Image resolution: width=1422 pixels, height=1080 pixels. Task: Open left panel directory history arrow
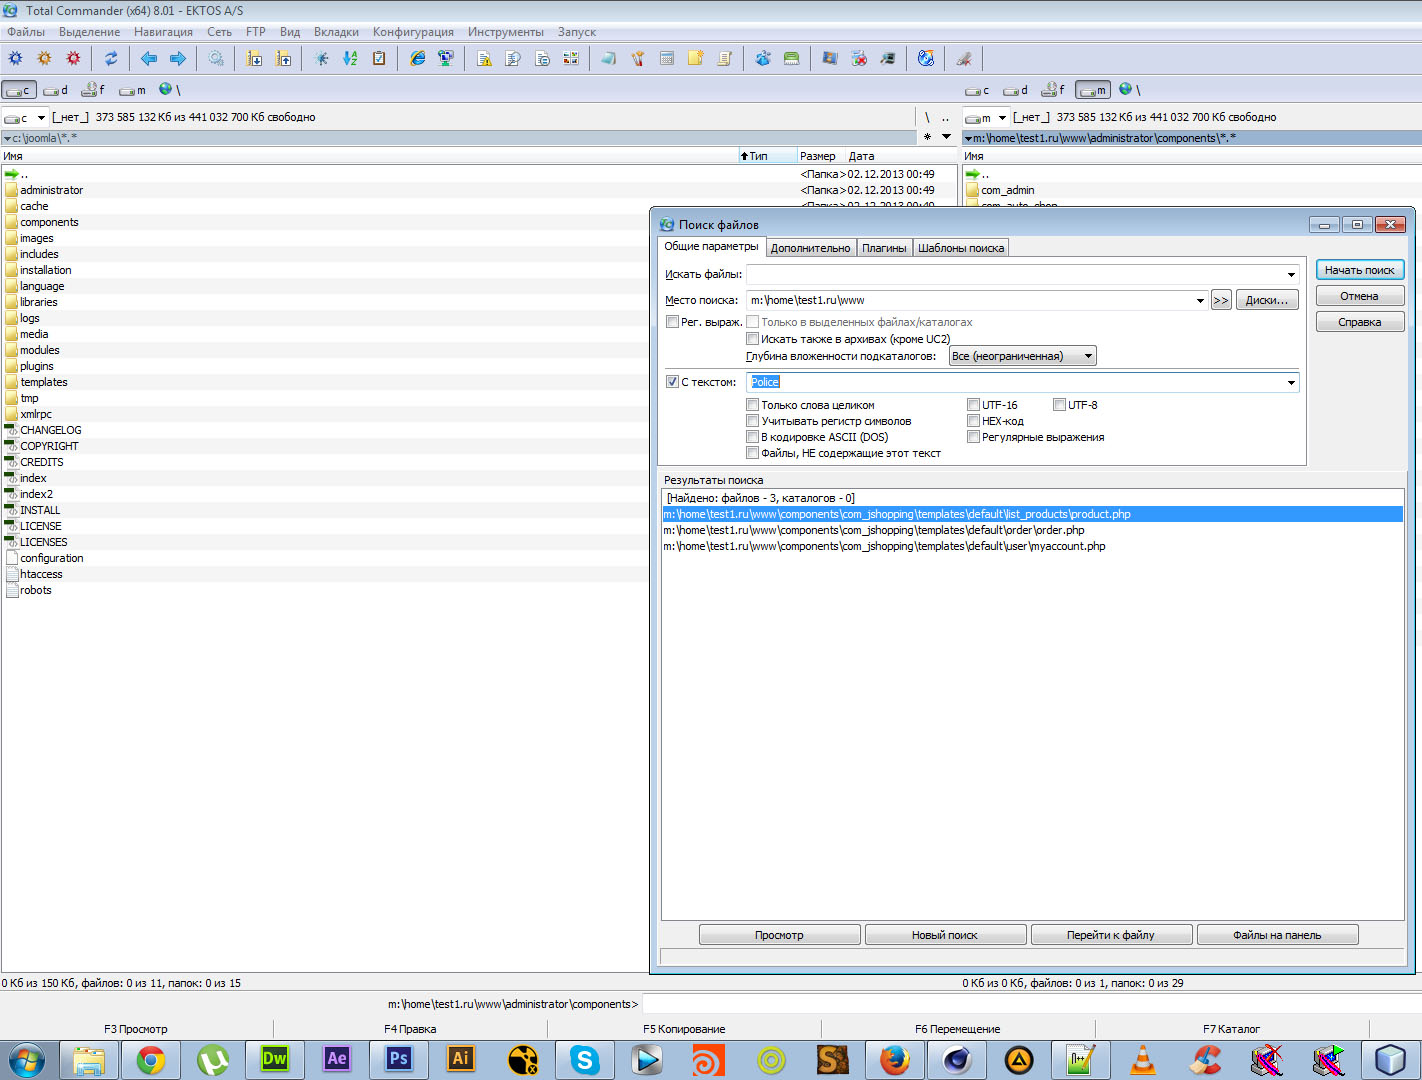click(946, 137)
